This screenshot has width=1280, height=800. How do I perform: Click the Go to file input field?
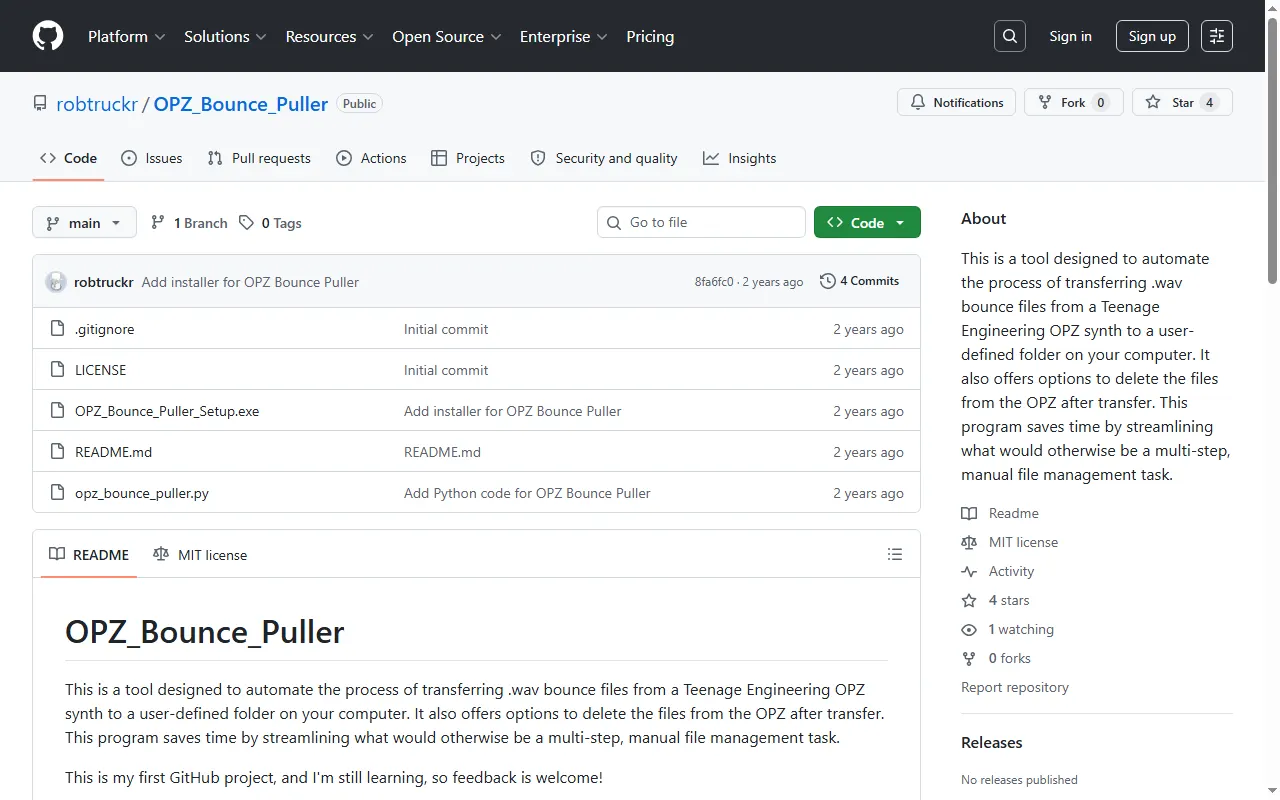pyautogui.click(x=701, y=222)
